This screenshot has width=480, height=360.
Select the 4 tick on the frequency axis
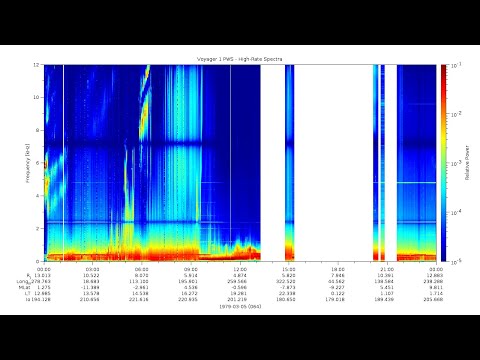pyautogui.click(x=39, y=196)
